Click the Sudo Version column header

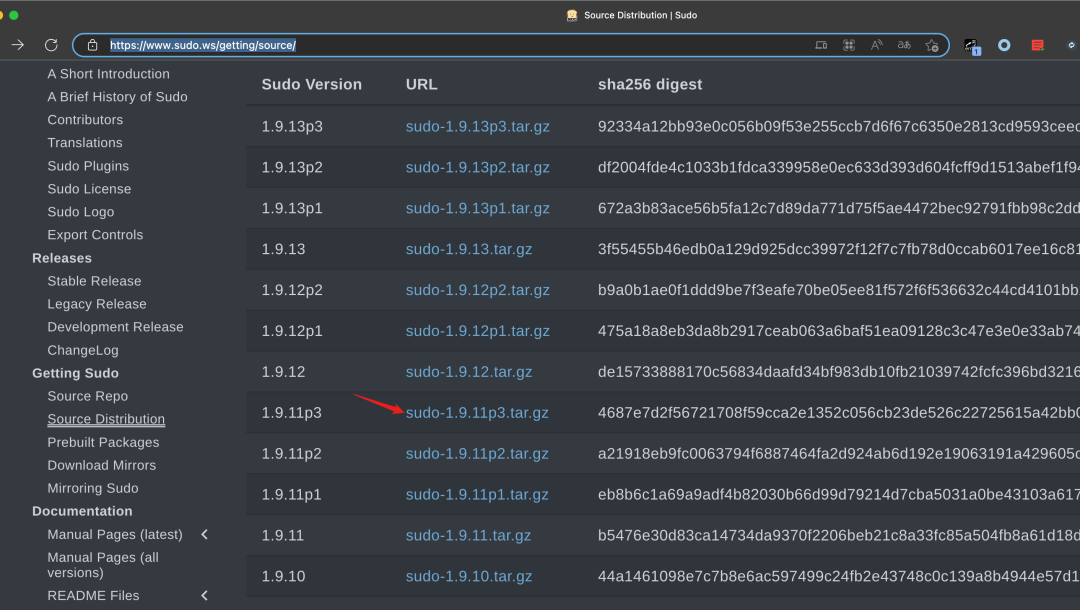point(311,85)
